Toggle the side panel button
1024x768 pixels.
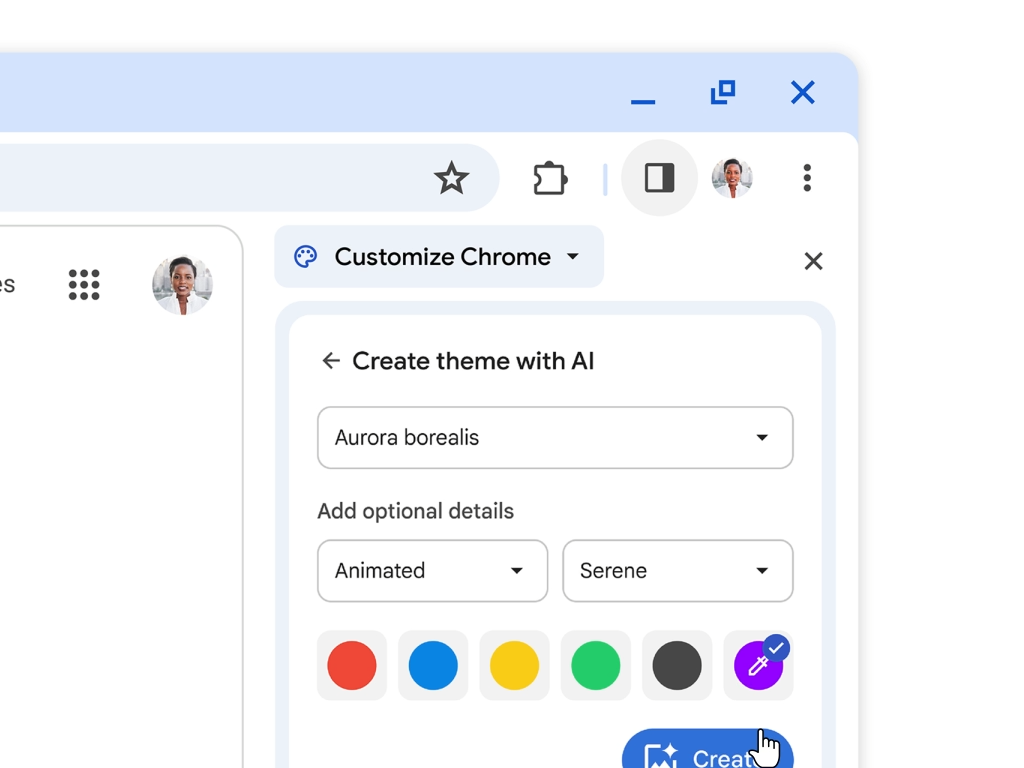(659, 178)
